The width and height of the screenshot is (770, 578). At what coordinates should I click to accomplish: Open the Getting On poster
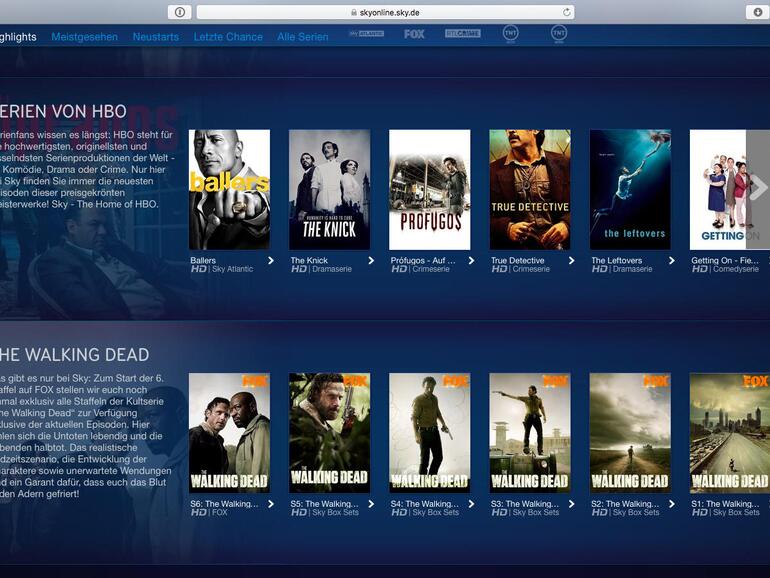pyautogui.click(x=718, y=190)
